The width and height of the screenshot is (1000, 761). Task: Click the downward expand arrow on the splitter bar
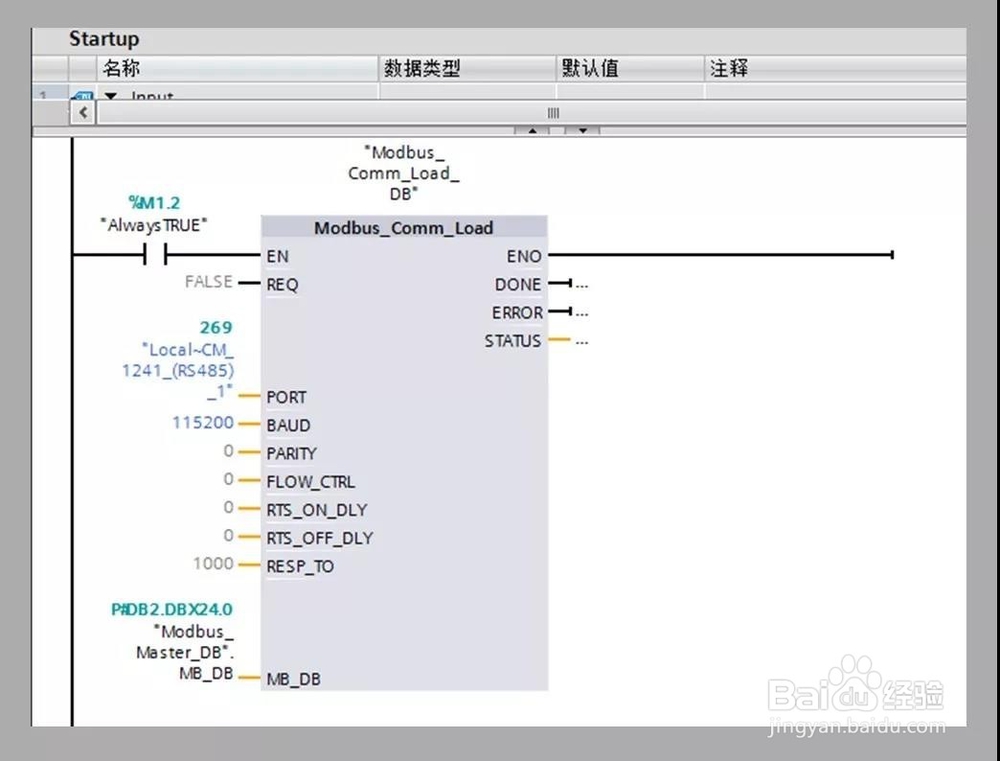[581, 130]
